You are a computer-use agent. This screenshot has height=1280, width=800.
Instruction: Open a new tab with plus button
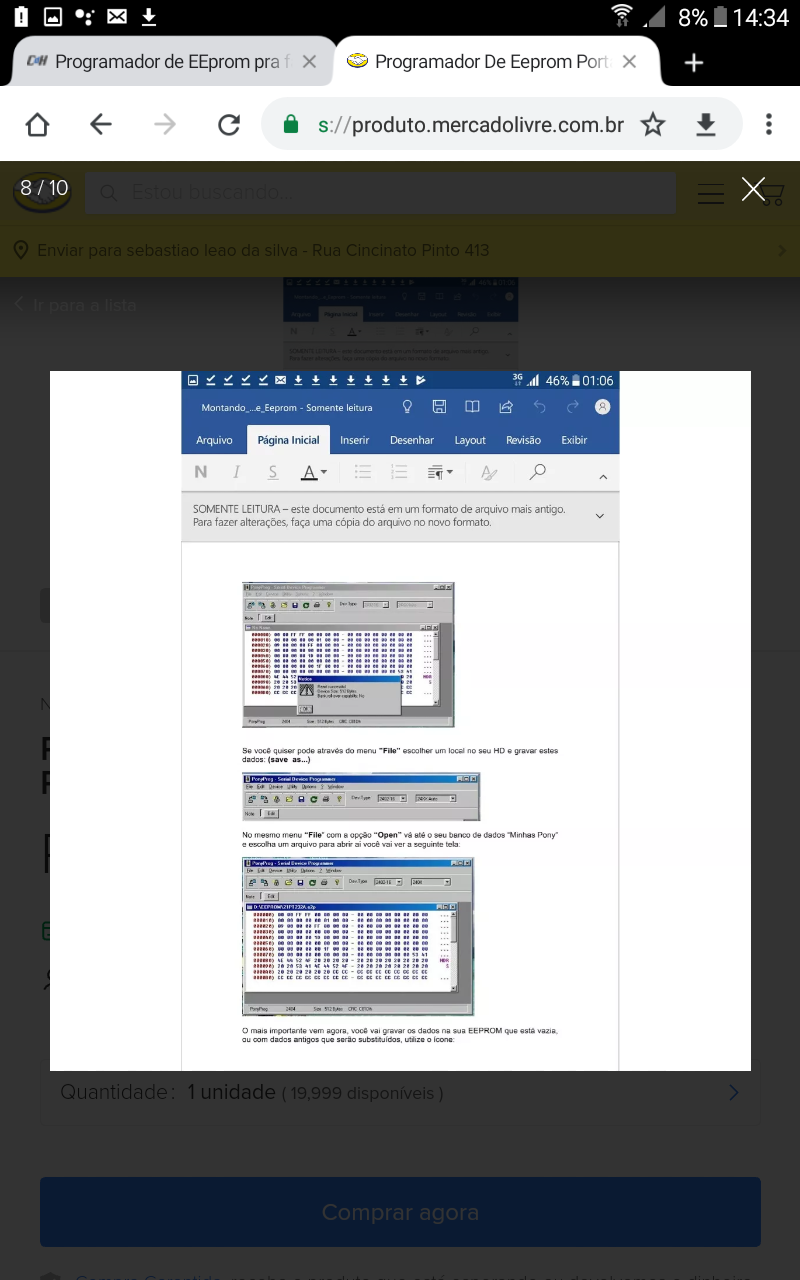(694, 62)
